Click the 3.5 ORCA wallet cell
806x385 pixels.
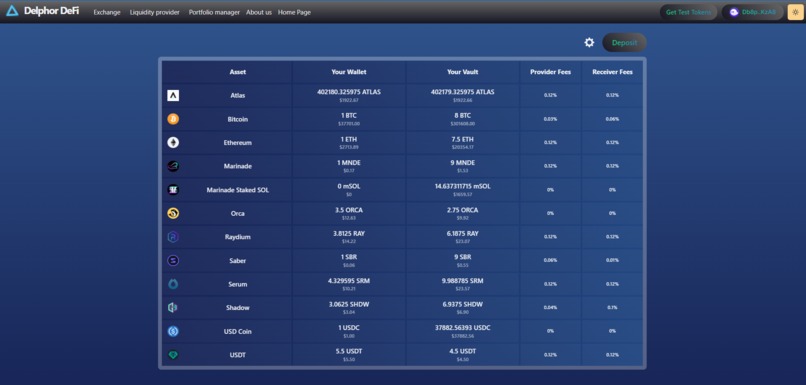tap(349, 213)
